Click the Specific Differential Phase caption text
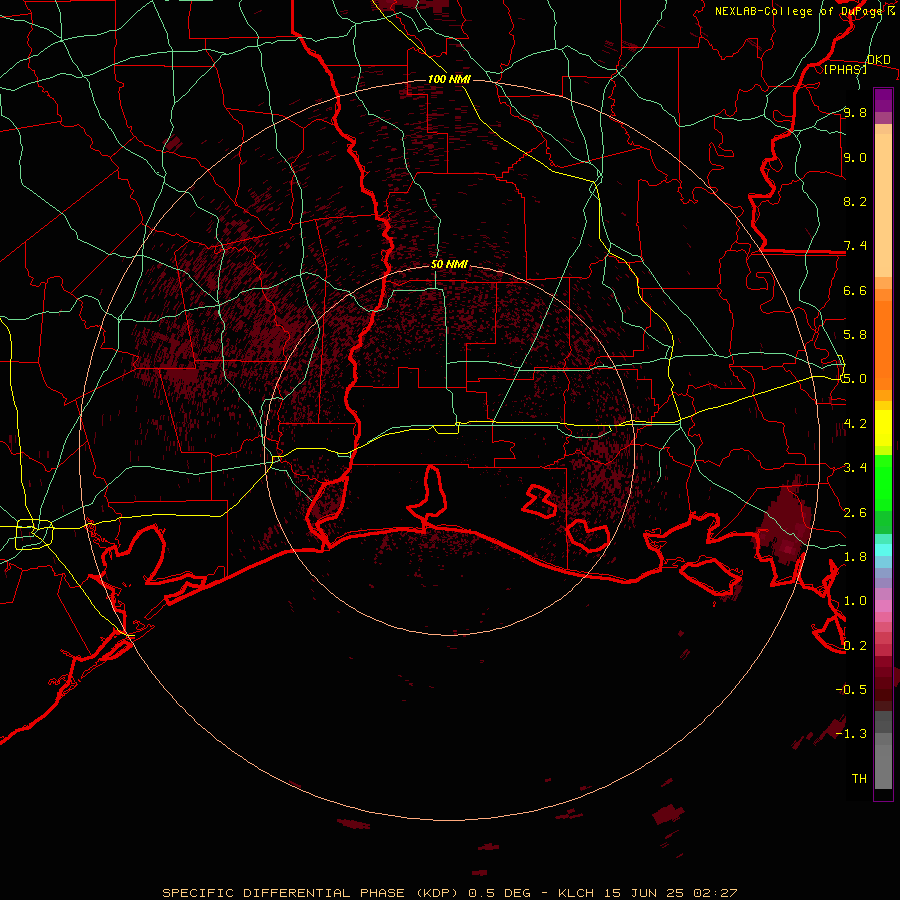This screenshot has width=900, height=900. 449,893
